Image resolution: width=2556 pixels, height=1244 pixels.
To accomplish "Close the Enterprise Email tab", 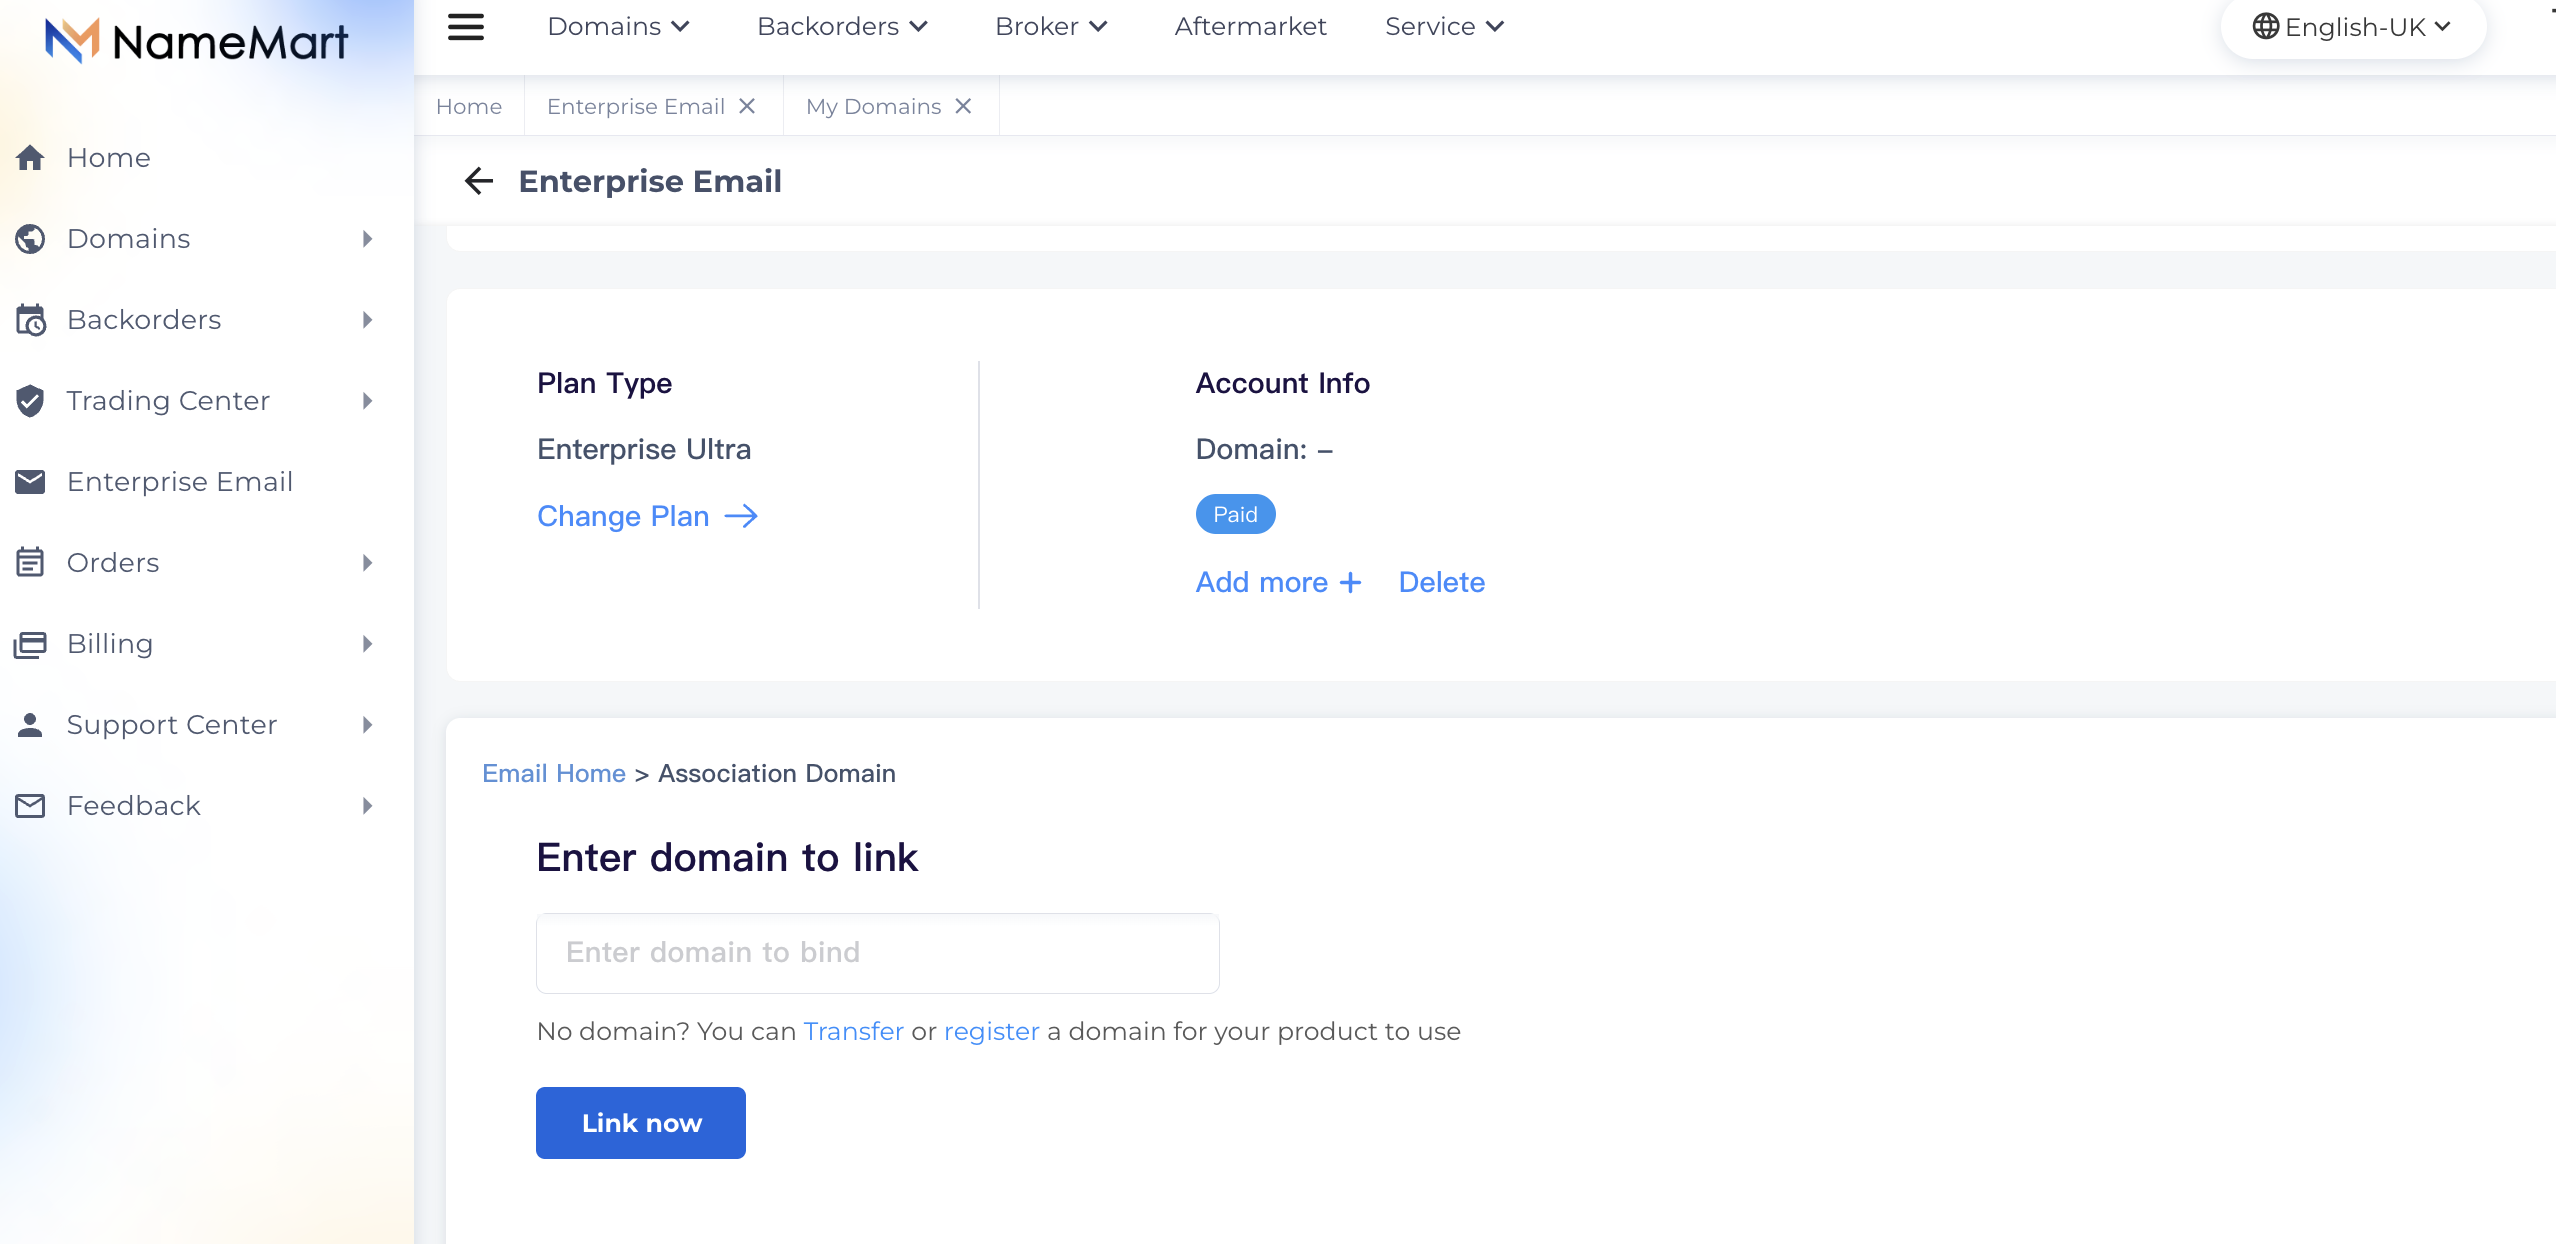I will [x=747, y=106].
